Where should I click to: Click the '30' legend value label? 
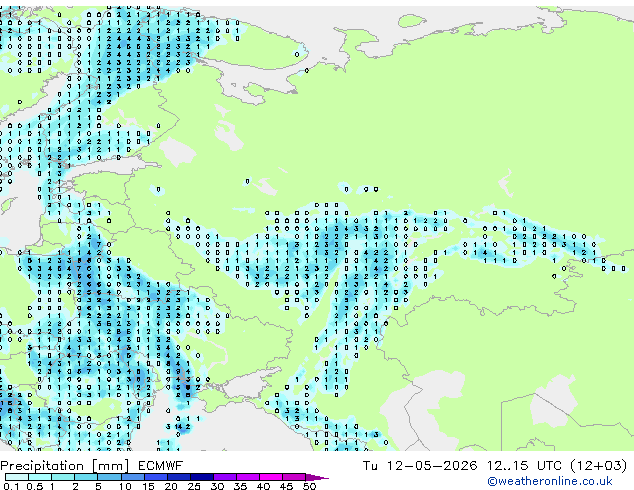coord(217,486)
